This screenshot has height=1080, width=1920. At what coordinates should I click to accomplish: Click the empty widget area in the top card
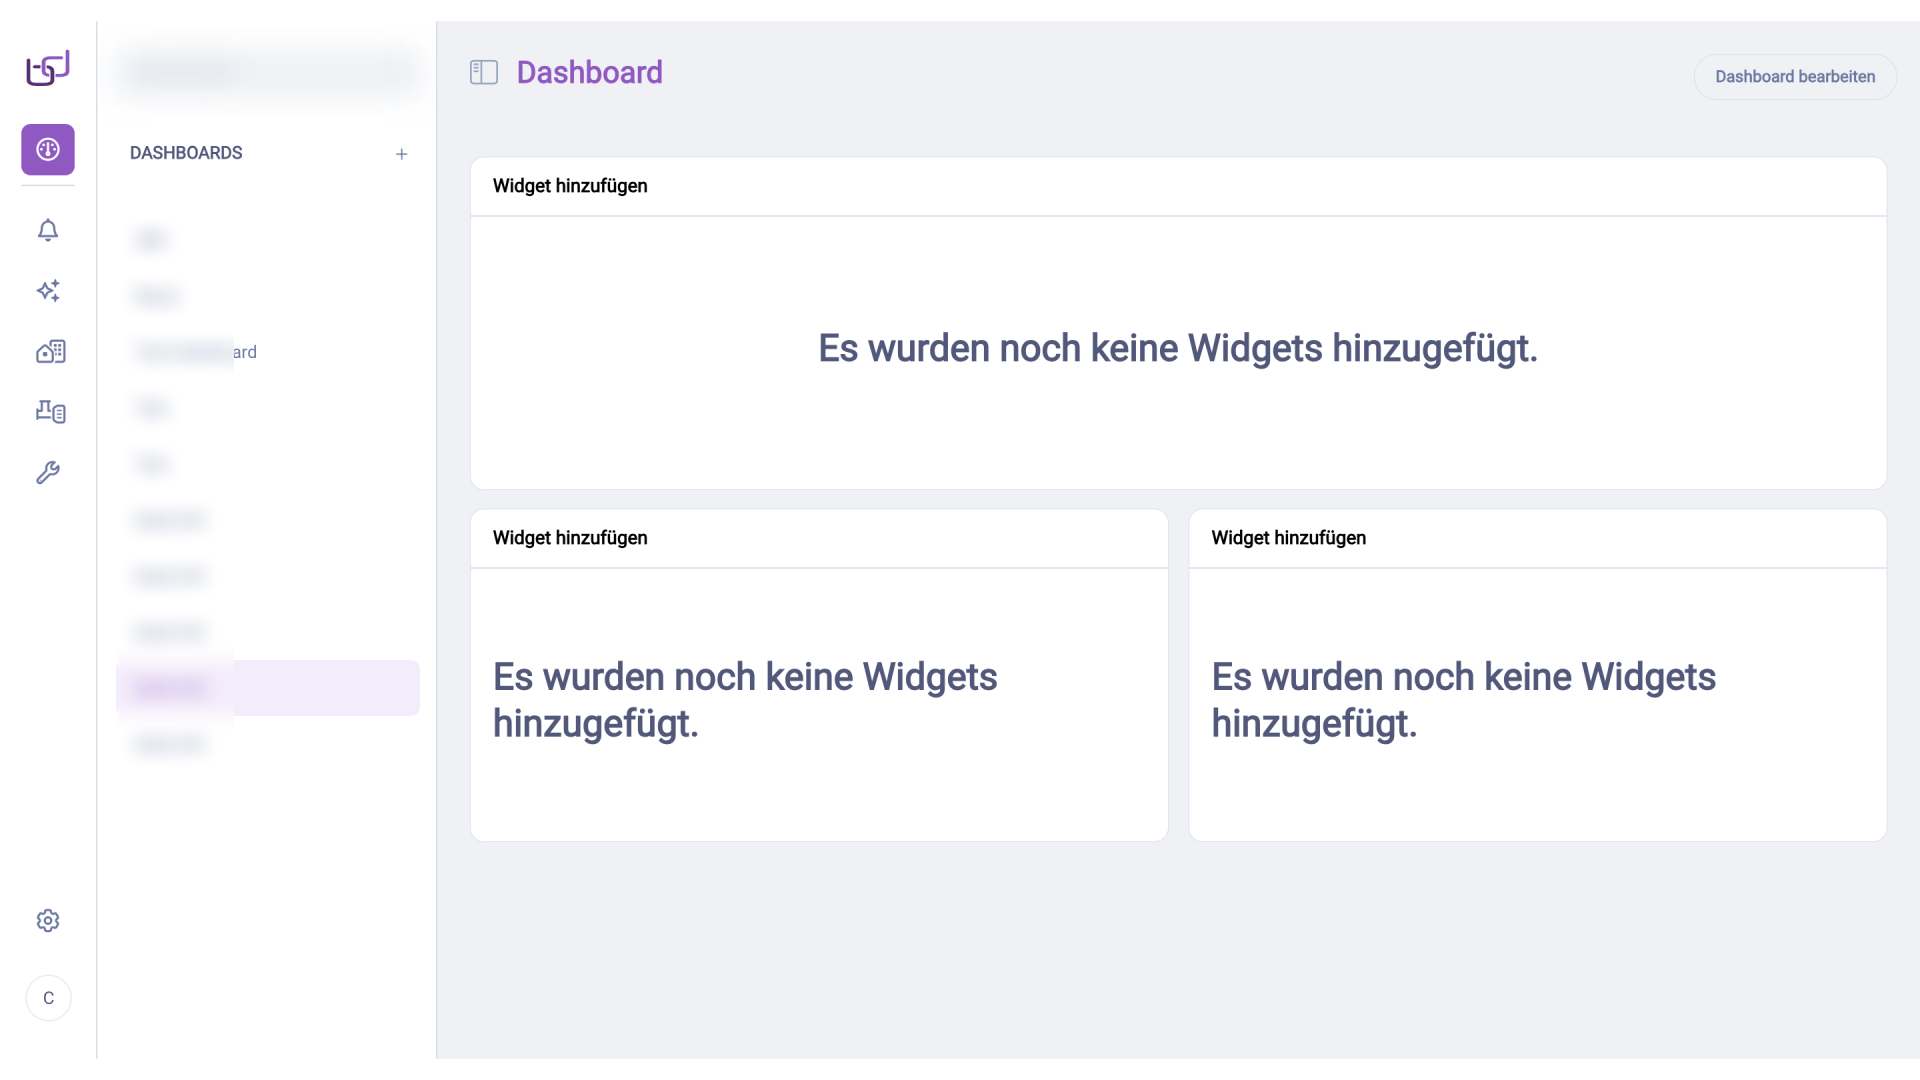[x=1178, y=349]
